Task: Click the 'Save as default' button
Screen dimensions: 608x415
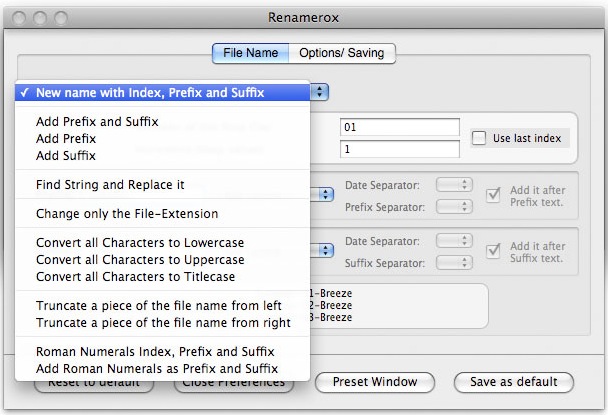Action: (513, 382)
